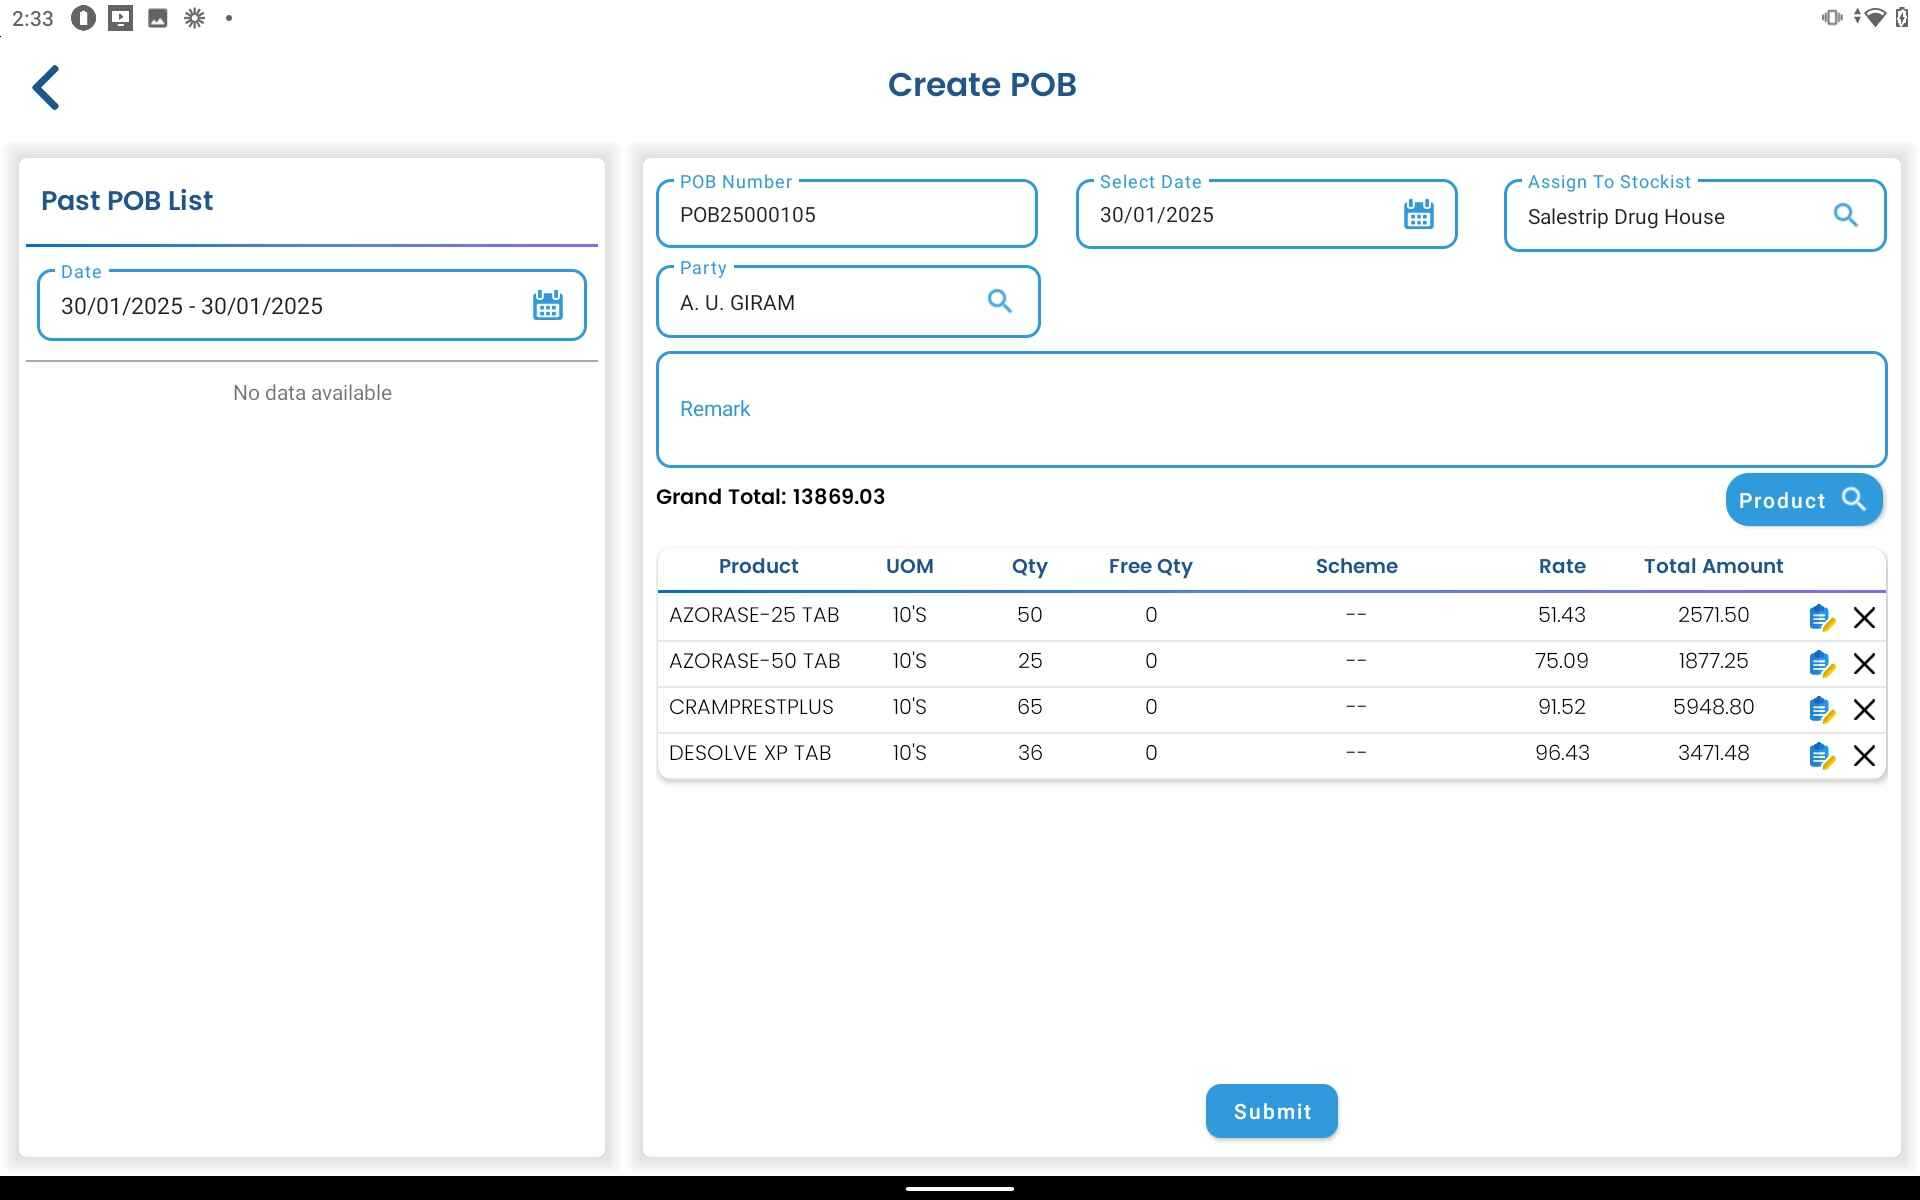
Task: Edit the AZORASE-25 TAB row
Action: click(x=1821, y=618)
